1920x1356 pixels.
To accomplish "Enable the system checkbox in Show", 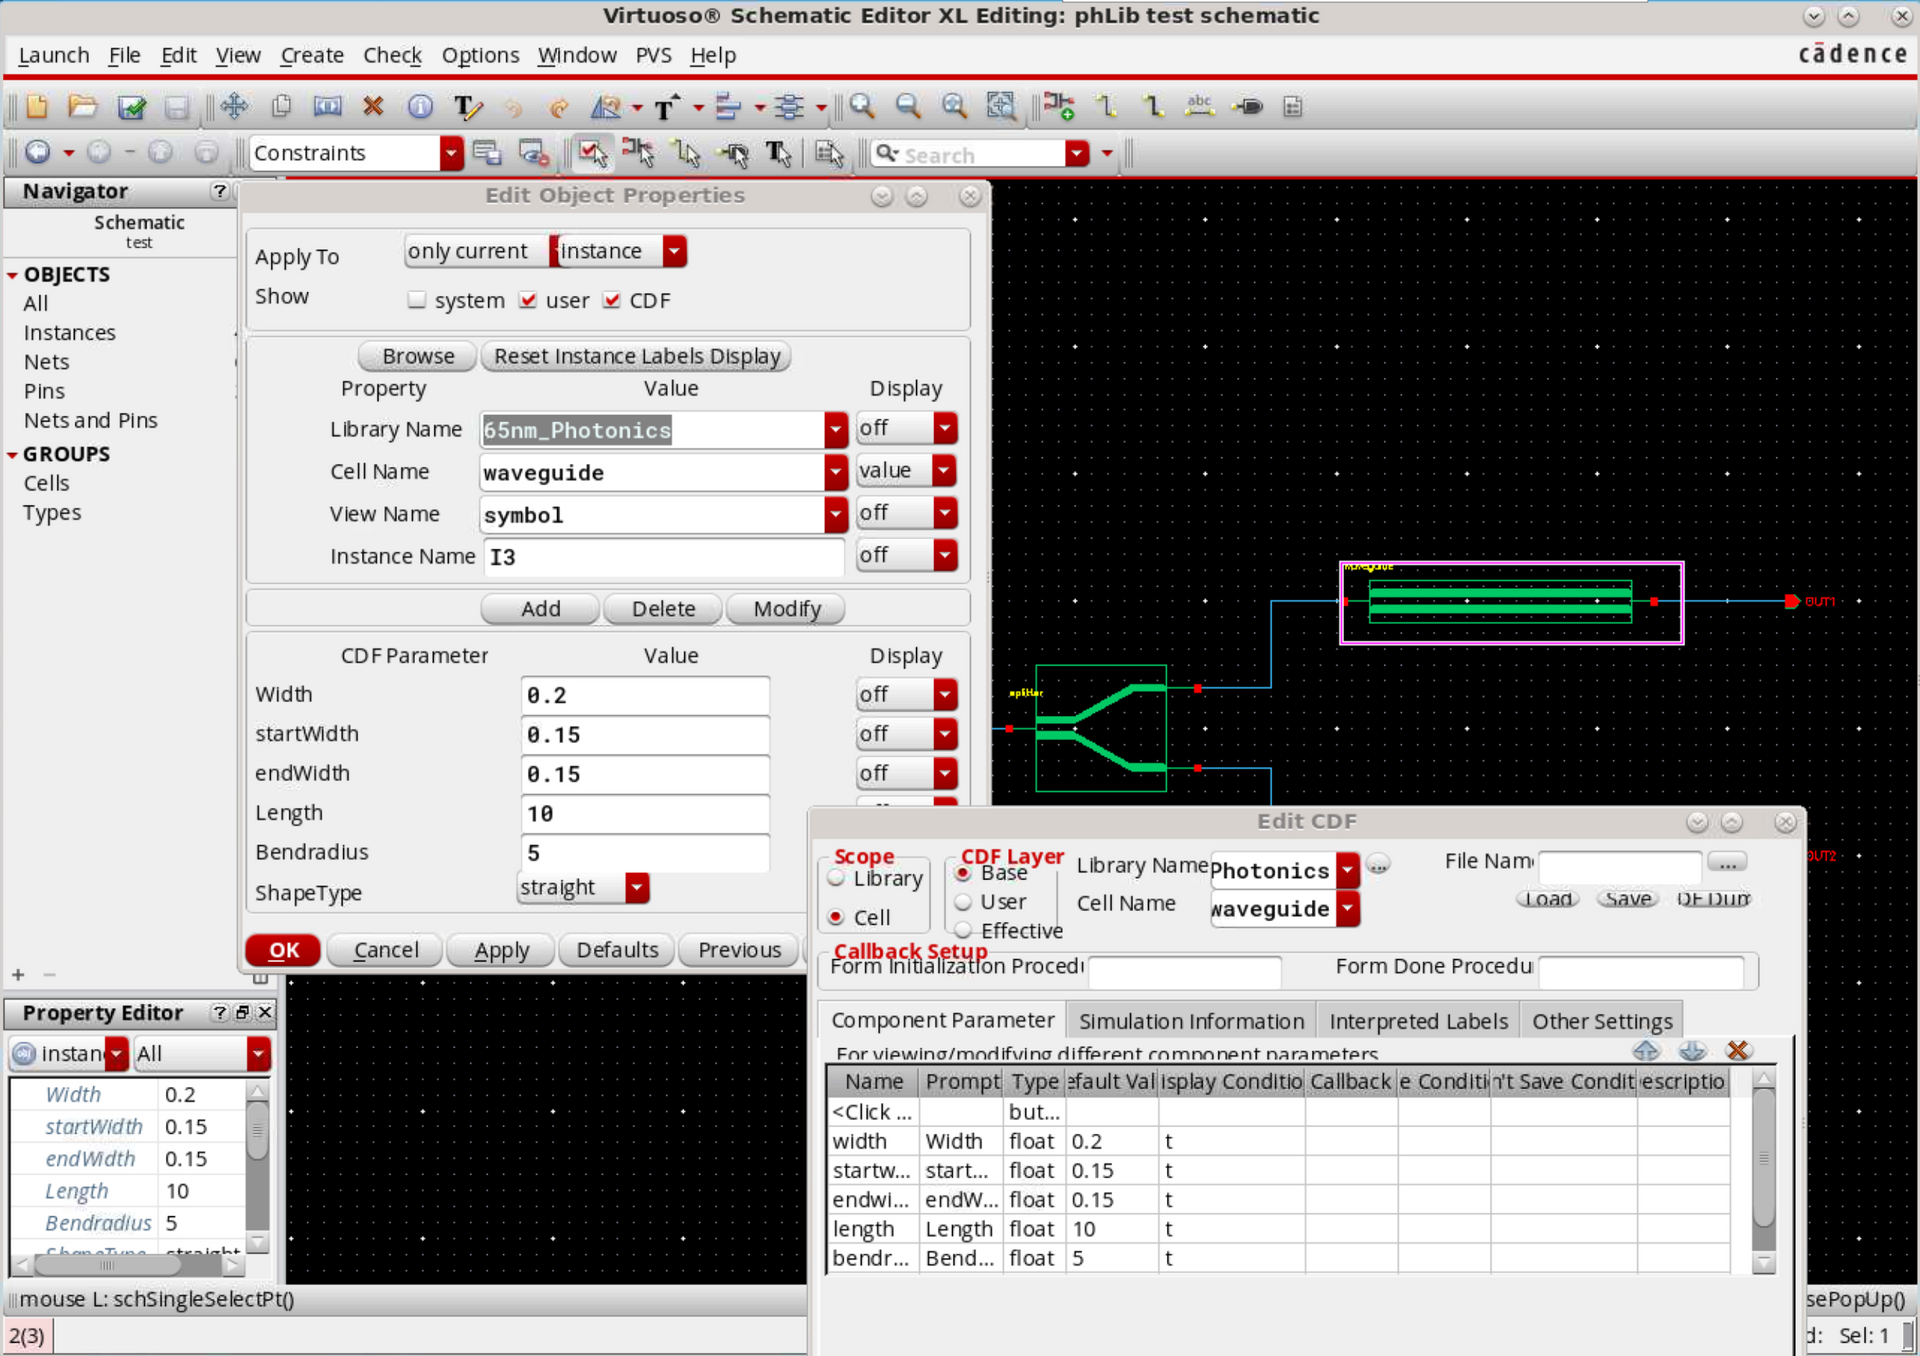I will coord(417,300).
